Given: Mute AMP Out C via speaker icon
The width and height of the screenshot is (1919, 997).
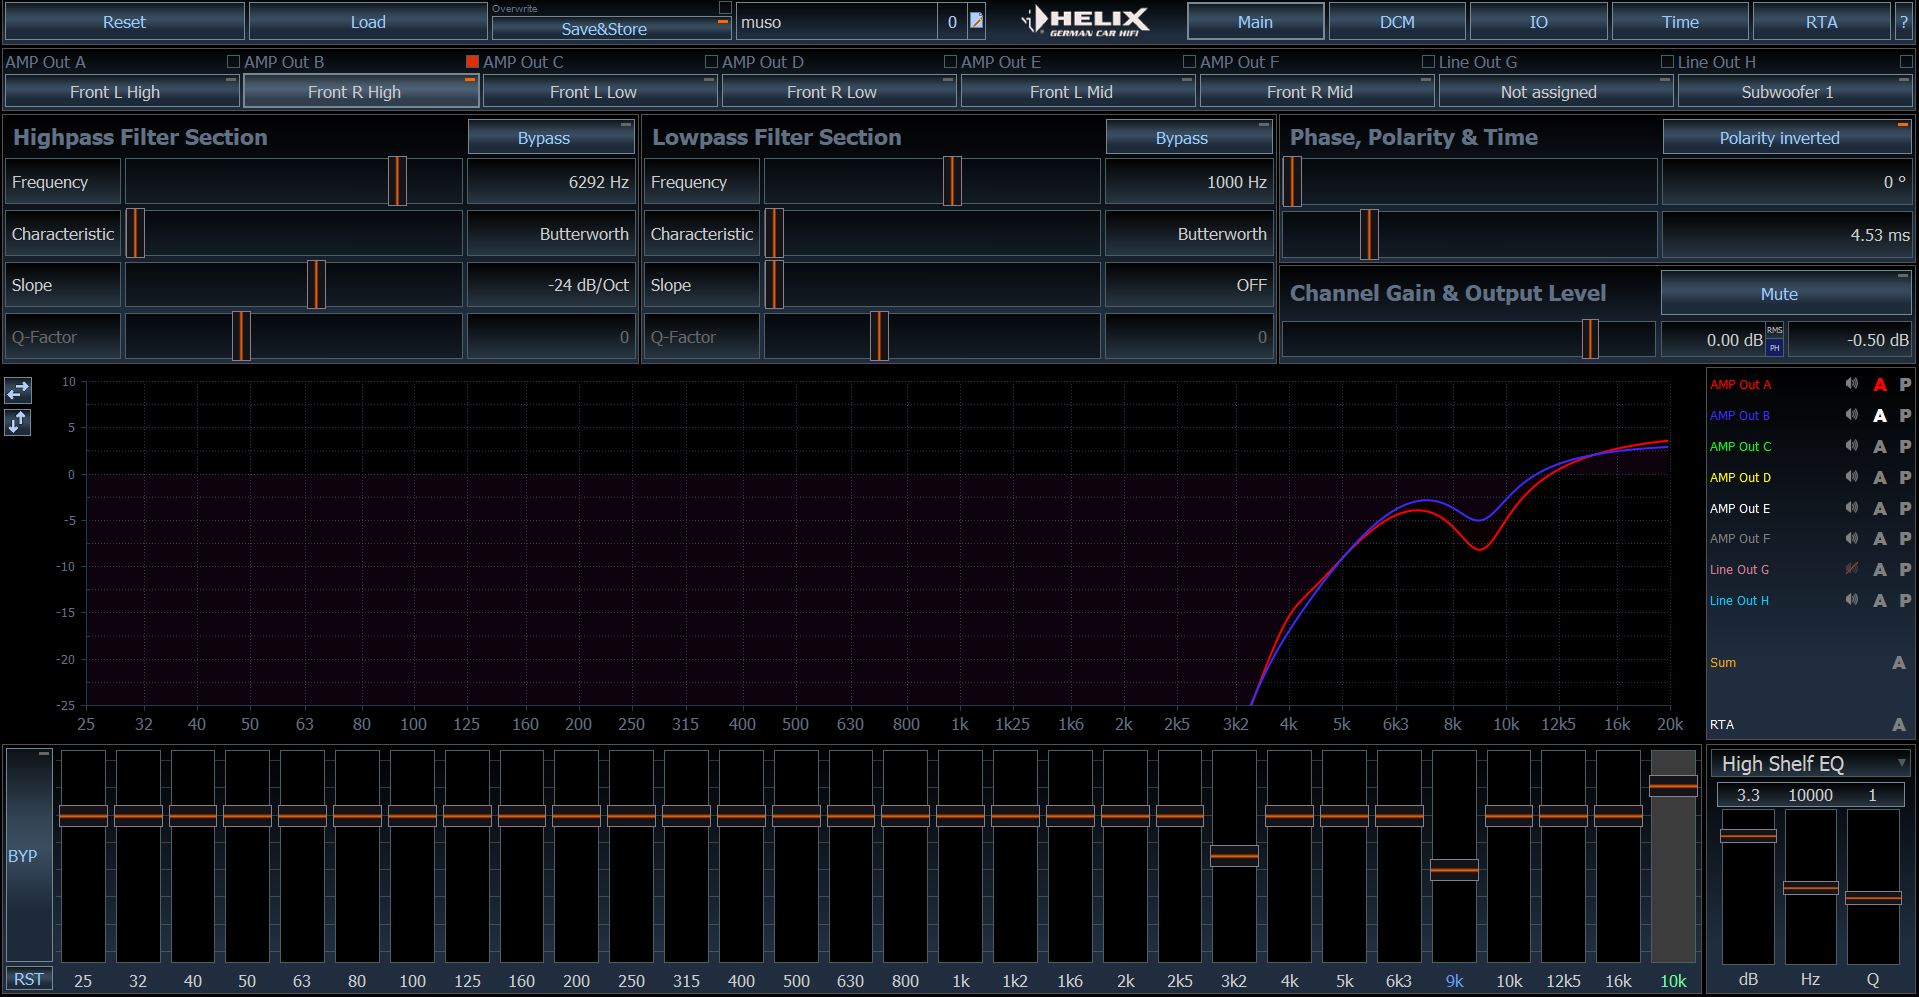Looking at the screenshot, I should pyautogui.click(x=1851, y=446).
